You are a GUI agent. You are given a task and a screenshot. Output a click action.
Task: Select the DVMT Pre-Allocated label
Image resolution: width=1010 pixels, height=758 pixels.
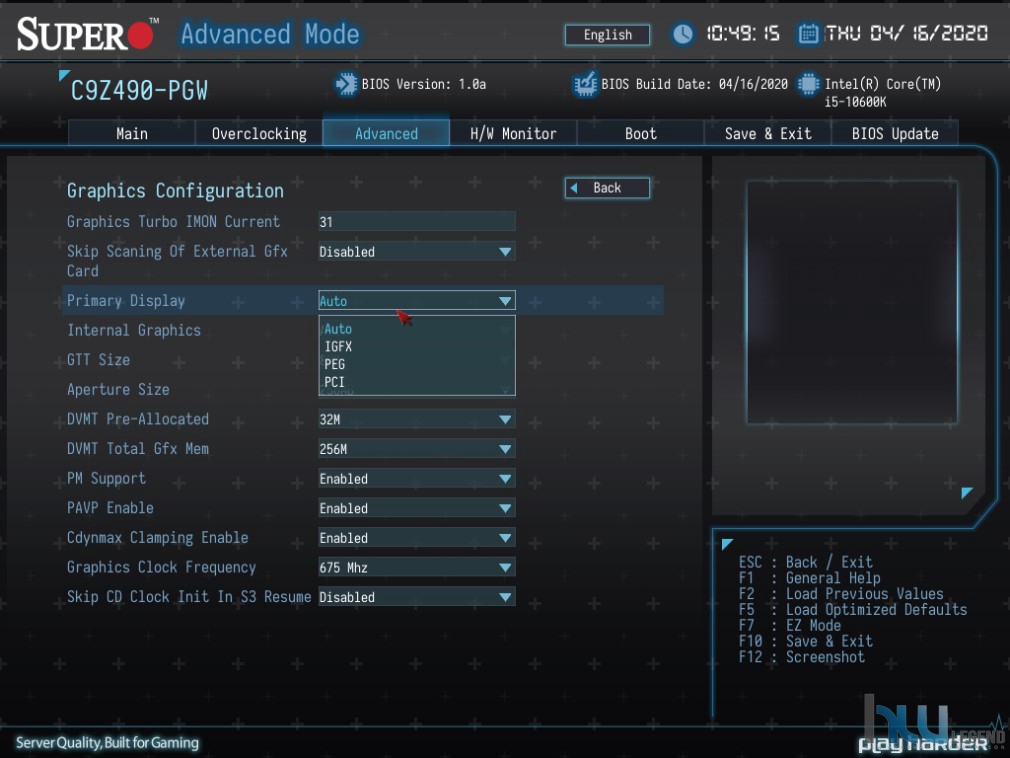pyautogui.click(x=138, y=419)
